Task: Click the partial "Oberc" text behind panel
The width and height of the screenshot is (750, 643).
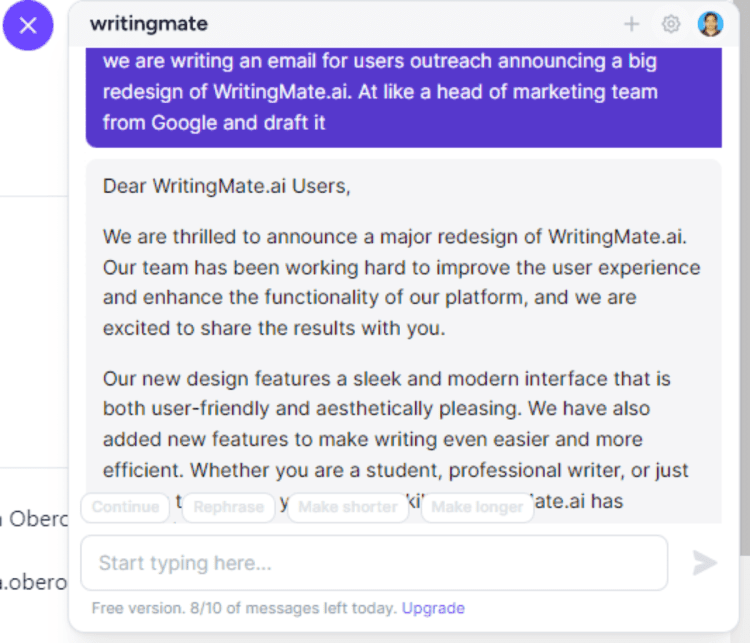Action: (37, 519)
